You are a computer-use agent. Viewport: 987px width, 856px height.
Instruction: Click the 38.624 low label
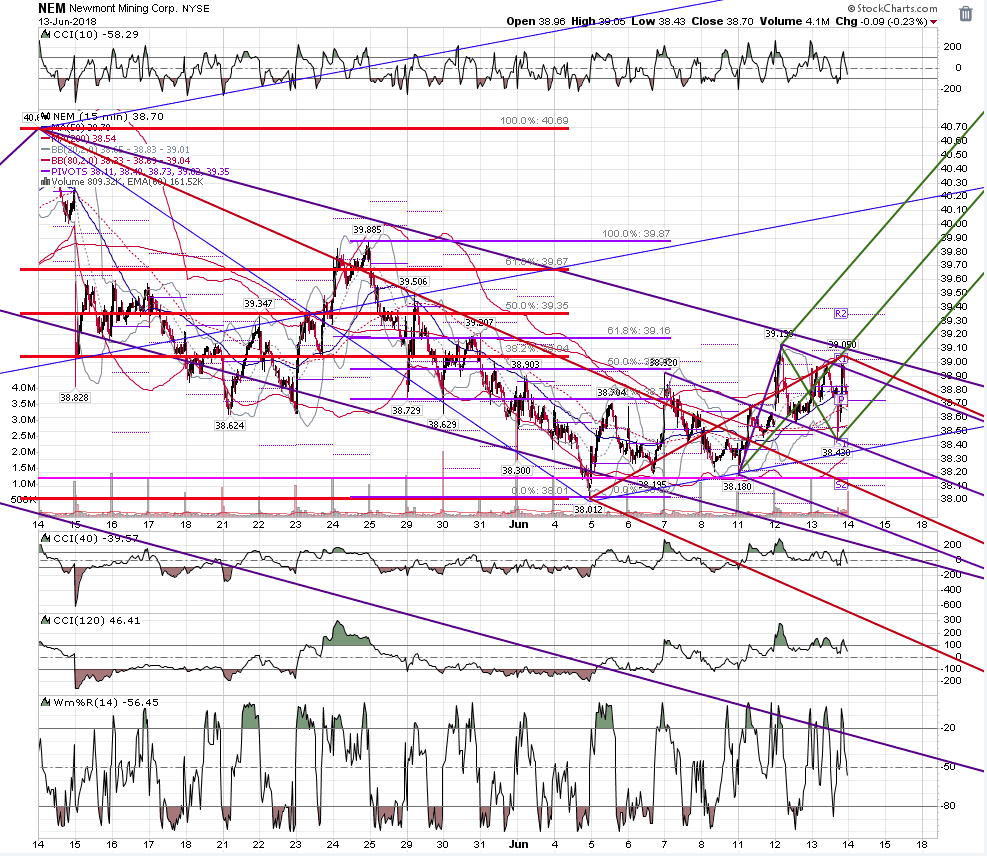230,425
